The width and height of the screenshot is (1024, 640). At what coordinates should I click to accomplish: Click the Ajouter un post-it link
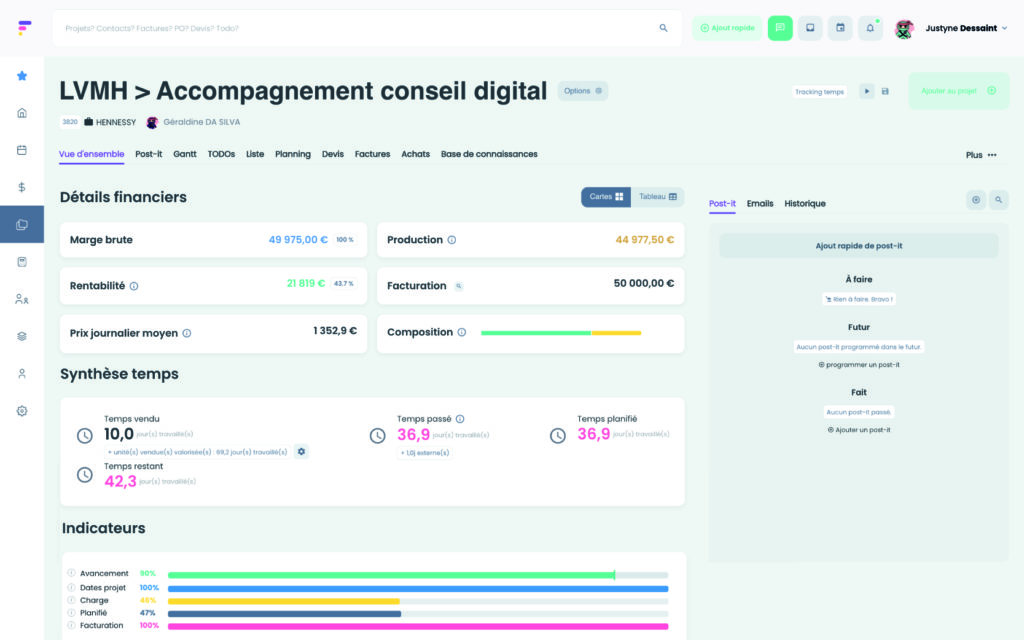859,430
